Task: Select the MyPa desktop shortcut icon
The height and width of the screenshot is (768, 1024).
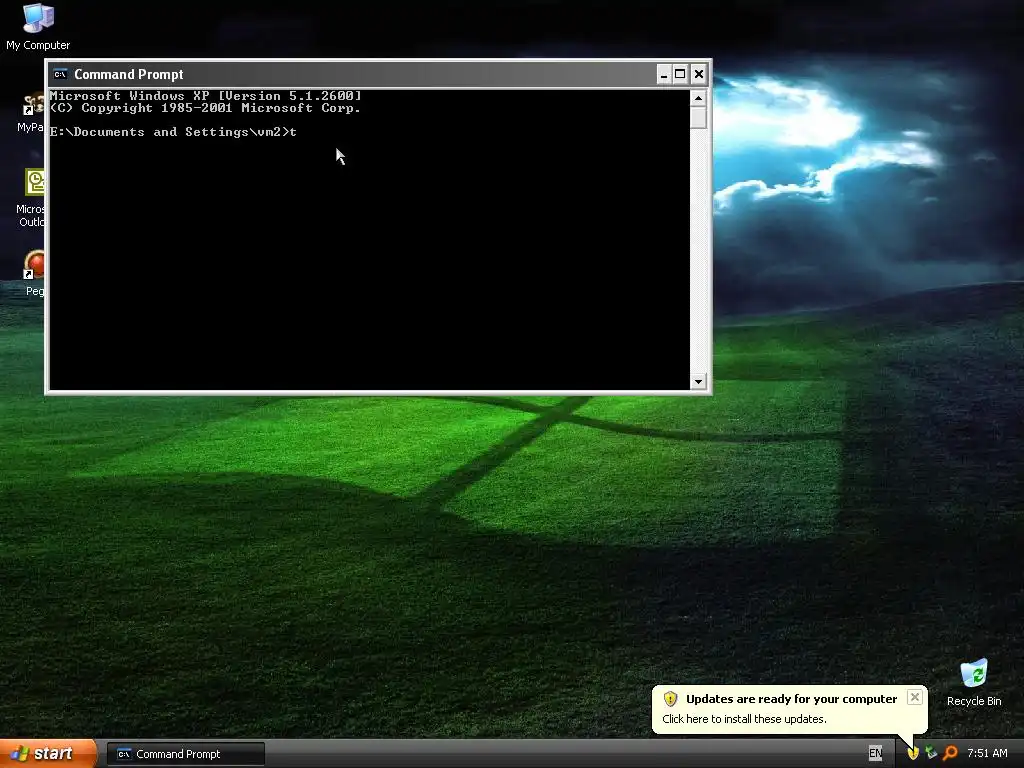Action: (x=31, y=112)
